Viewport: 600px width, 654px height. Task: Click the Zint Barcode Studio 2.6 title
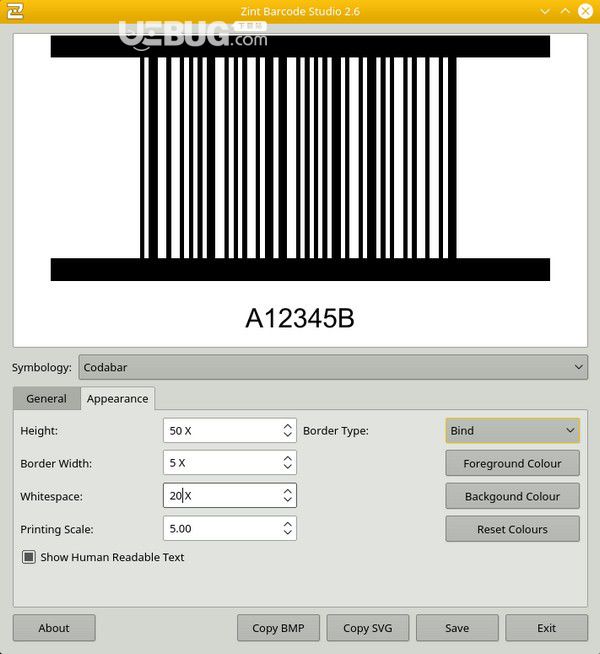click(300, 11)
